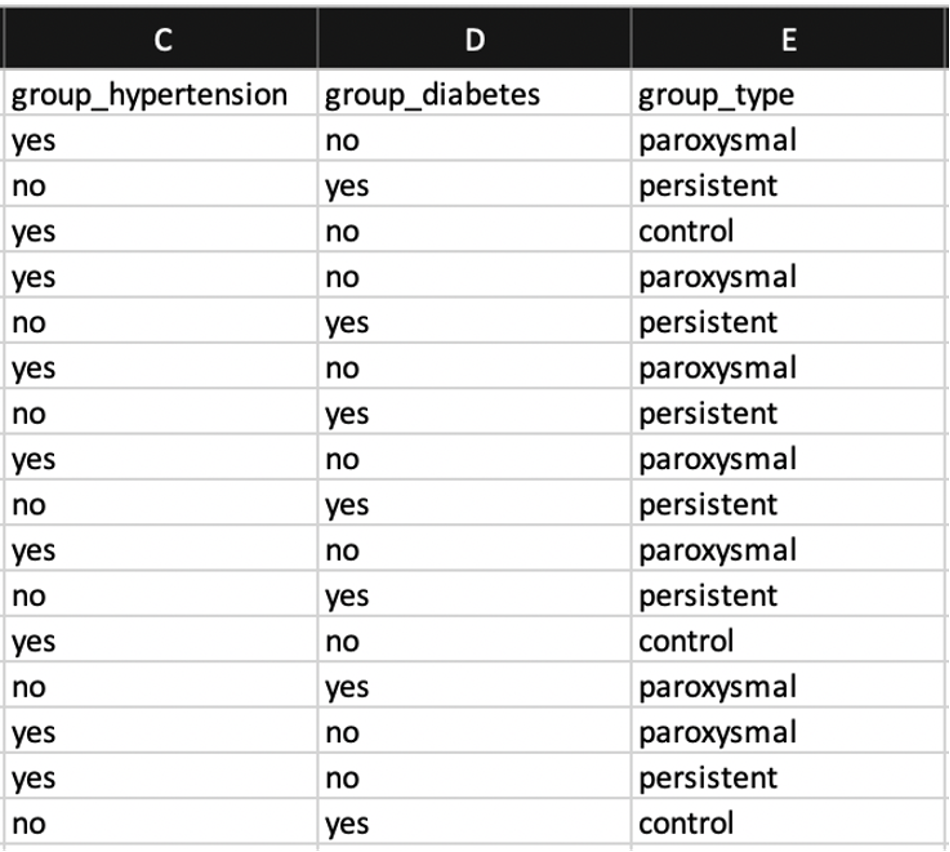Click the first yes cell under group_diabetes

click(x=474, y=185)
